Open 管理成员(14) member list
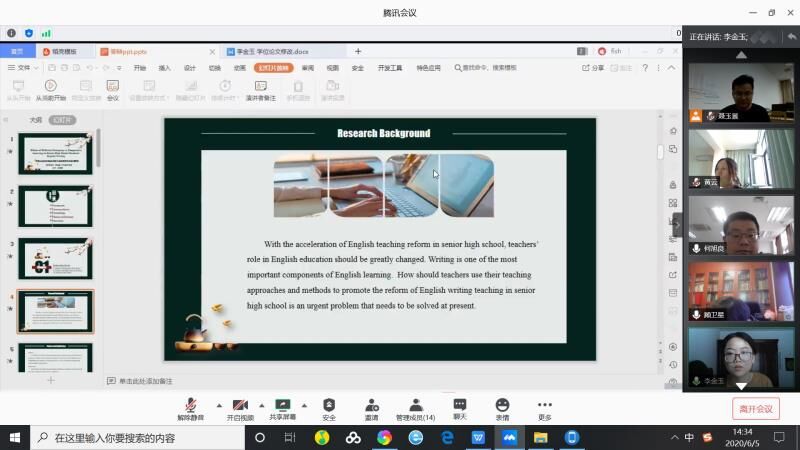Viewport: 800px width, 450px height. 415,407
